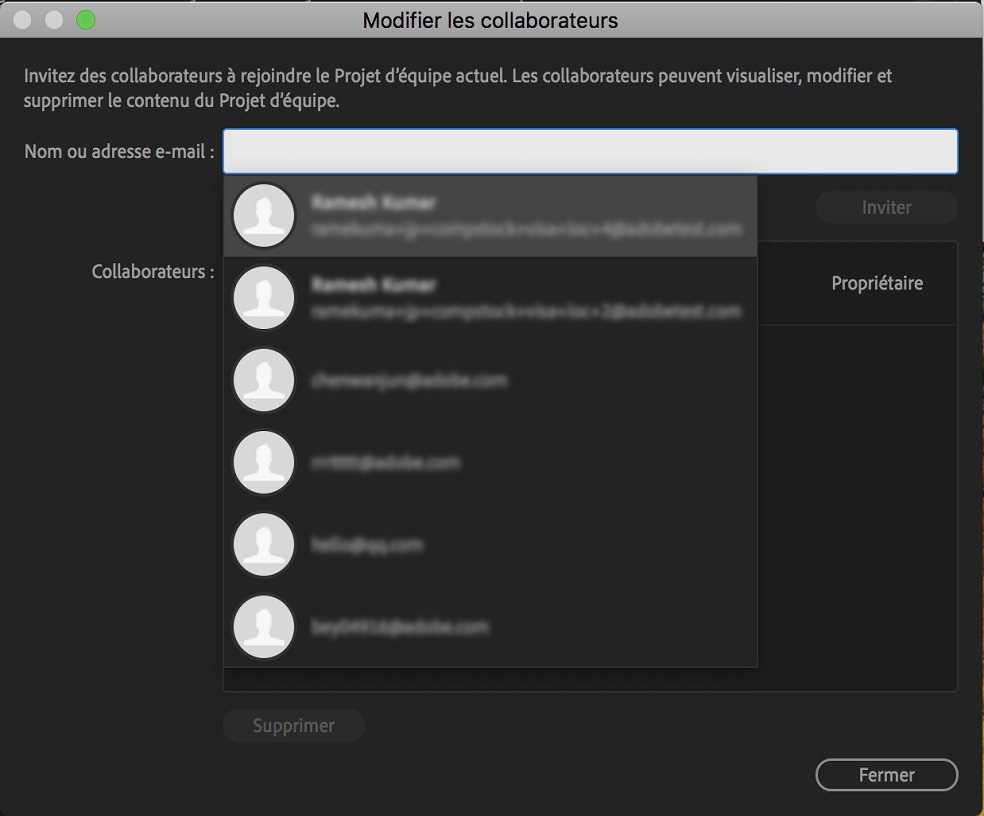Click the Supprimer button
Image resolution: width=984 pixels, height=816 pixels.
click(x=294, y=726)
